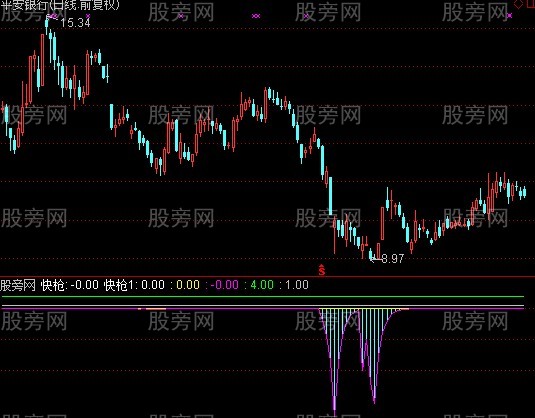
Task: Click the white 1.00 indicator value
Action: click(297, 285)
